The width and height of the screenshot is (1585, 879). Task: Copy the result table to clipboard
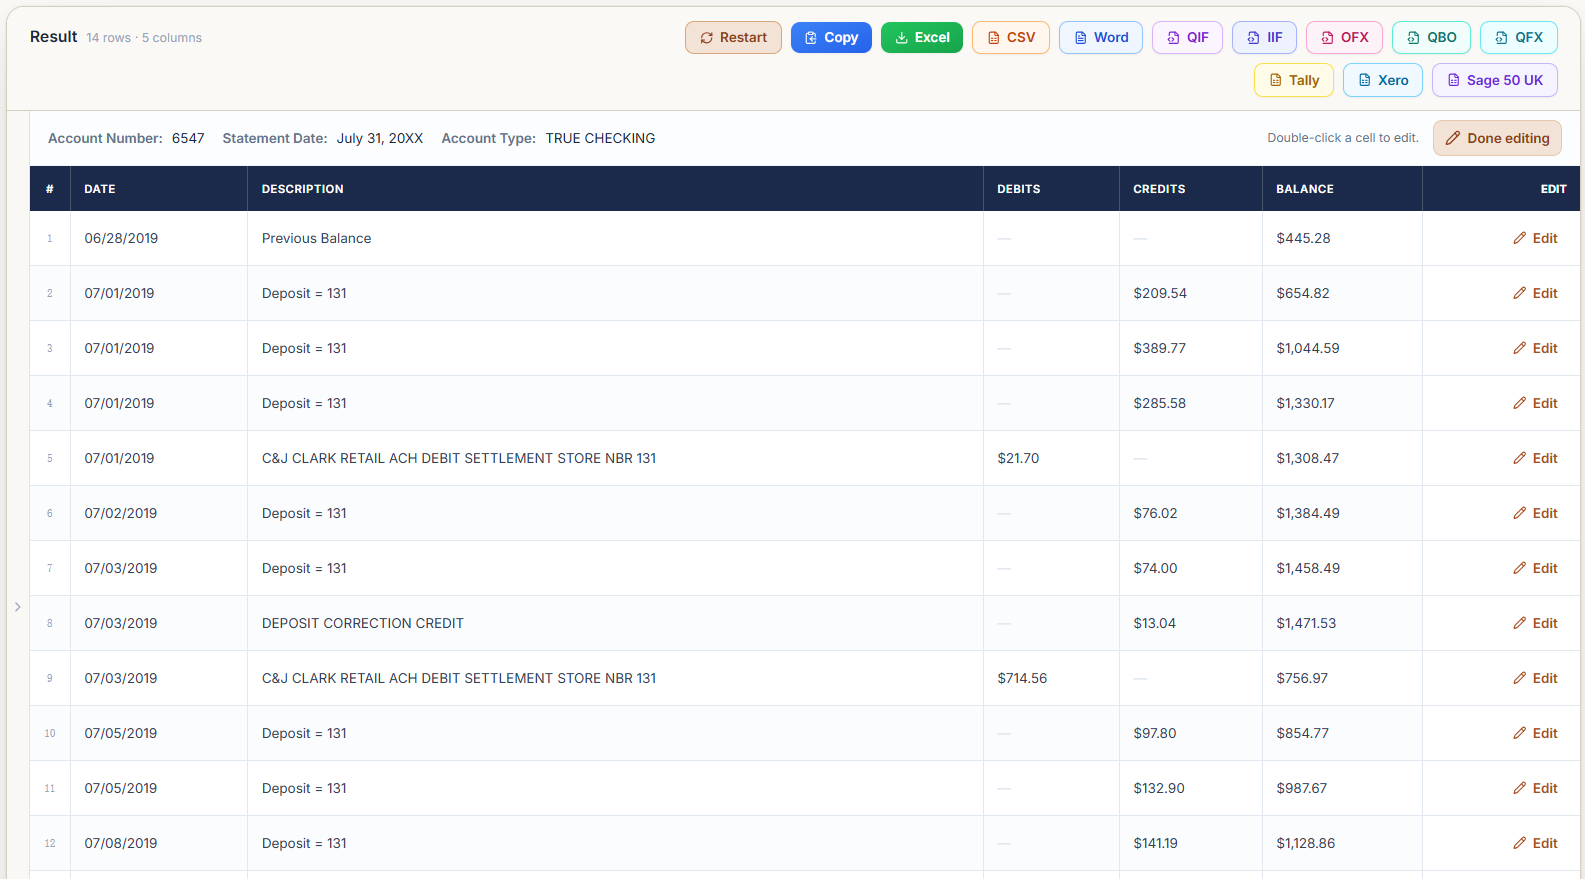831,38
